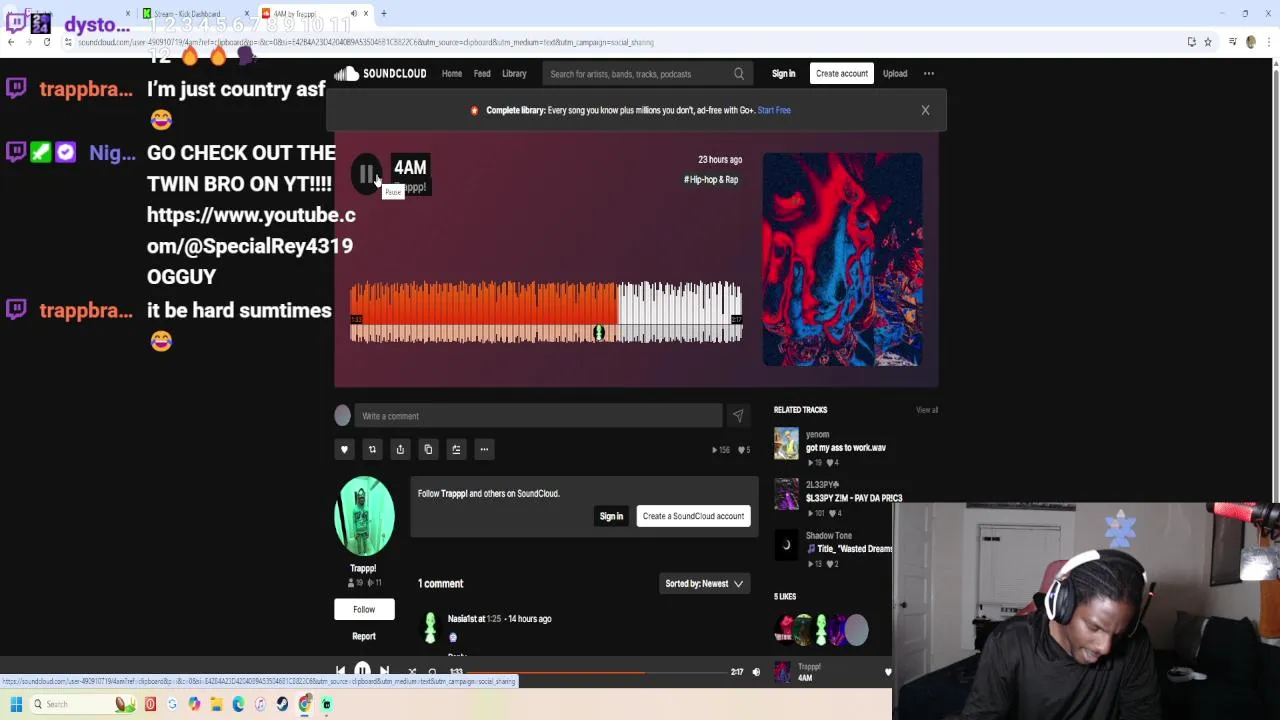Screen dimensions: 1280x720
Task: Seek along the bottom player progress bar
Action: point(595,672)
